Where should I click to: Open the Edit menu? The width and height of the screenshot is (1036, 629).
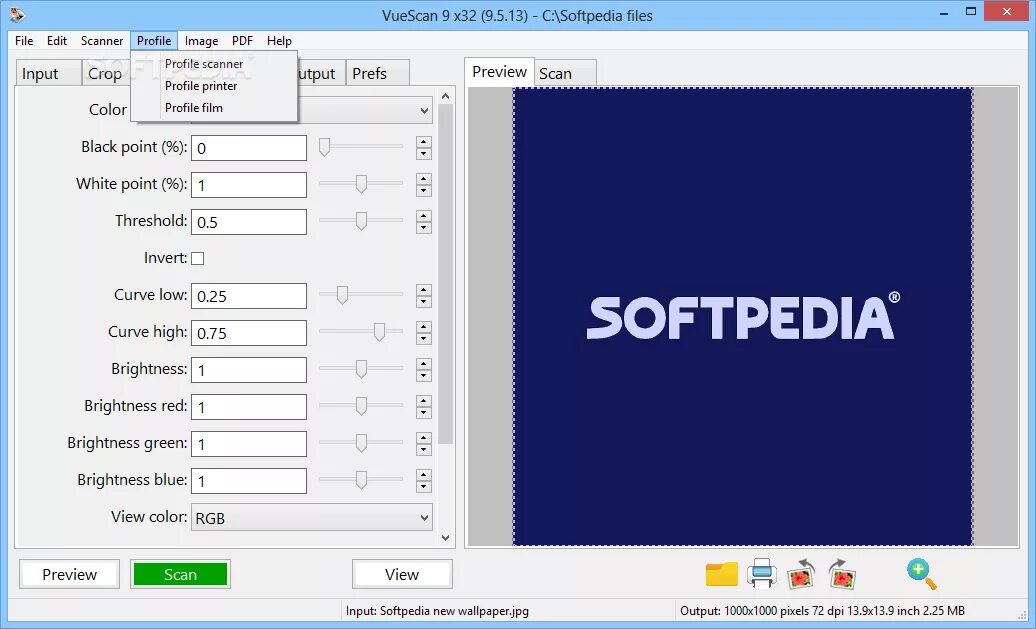pos(57,41)
